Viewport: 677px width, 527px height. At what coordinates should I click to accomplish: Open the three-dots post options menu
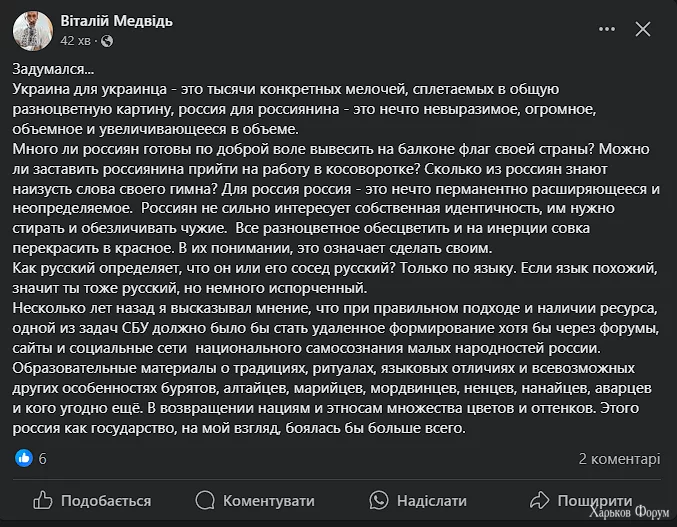click(604, 30)
